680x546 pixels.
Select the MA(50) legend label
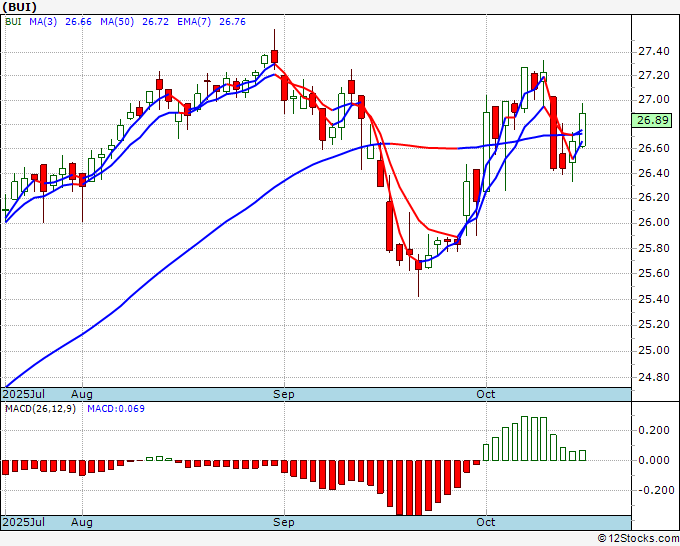117,22
